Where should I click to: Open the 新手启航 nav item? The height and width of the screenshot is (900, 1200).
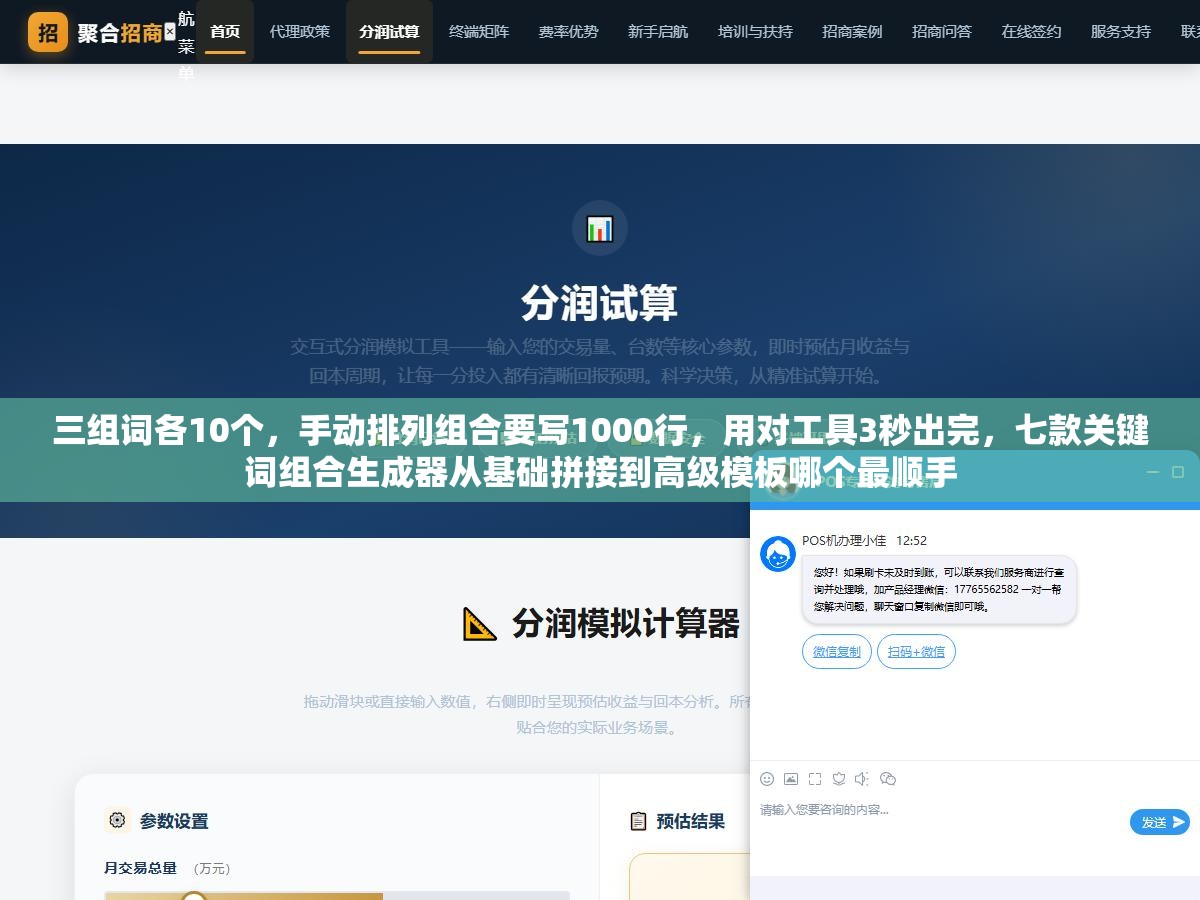click(x=658, y=31)
